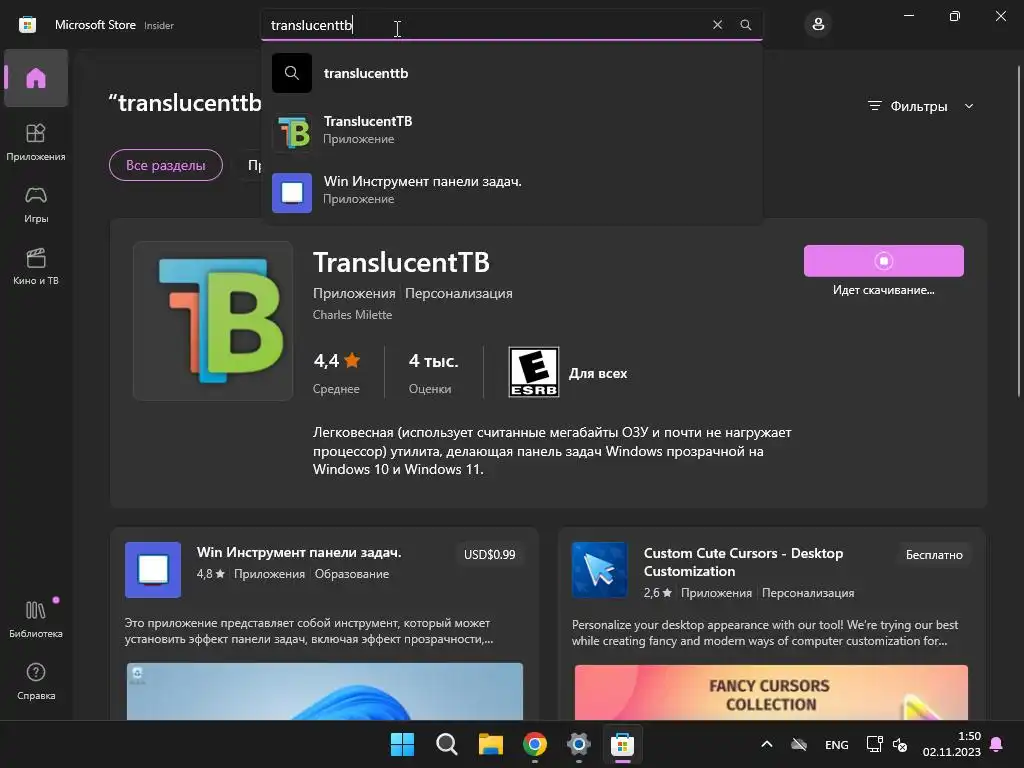Clear the search box with the X icon
The height and width of the screenshot is (768, 1024).
point(717,25)
